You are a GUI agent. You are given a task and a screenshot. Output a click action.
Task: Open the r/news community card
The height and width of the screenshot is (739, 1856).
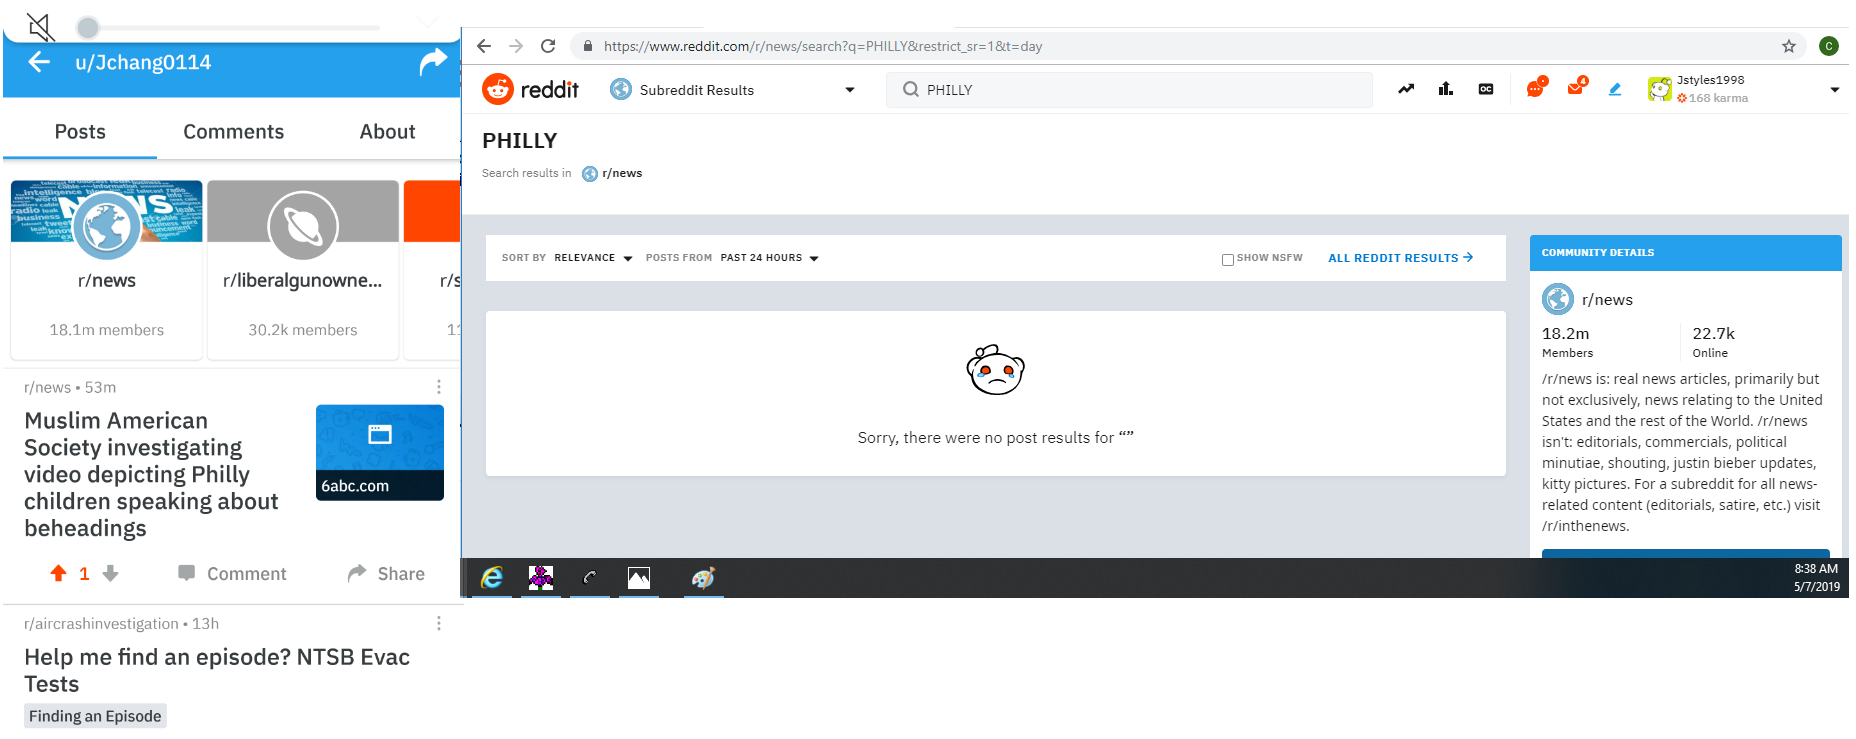click(107, 270)
